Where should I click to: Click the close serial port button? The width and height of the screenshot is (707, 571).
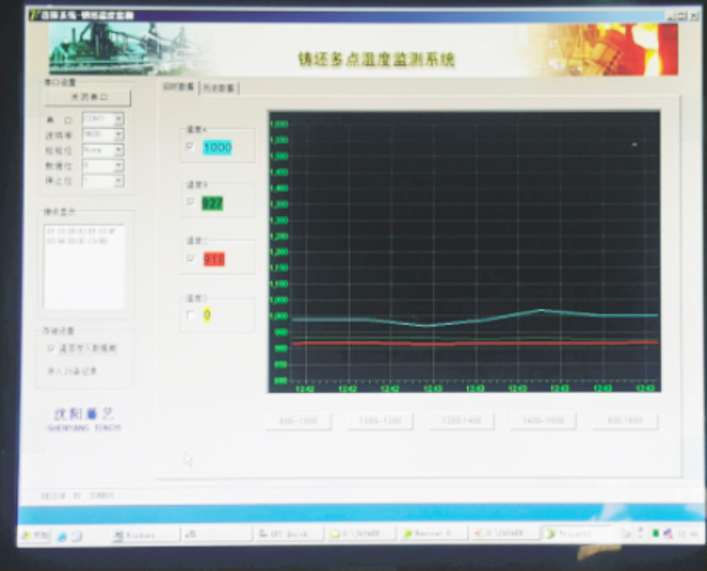87,98
